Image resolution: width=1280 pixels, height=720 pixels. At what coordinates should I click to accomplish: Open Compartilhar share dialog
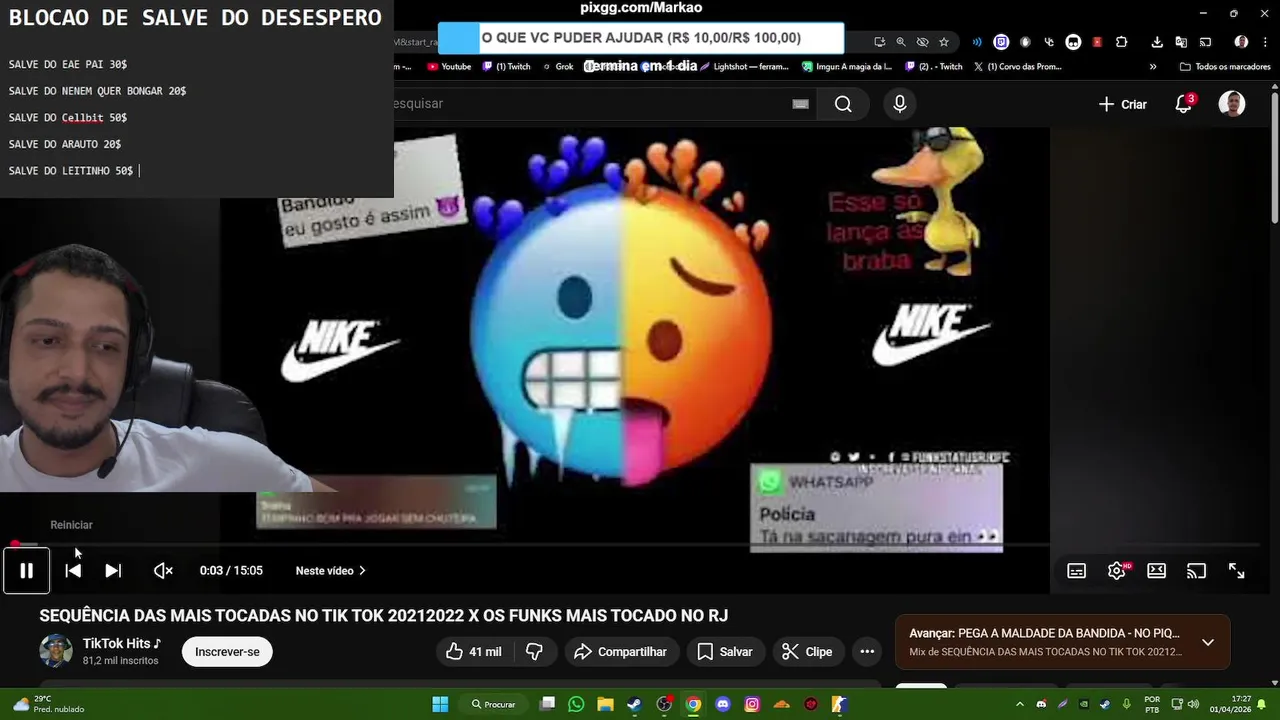(x=621, y=652)
